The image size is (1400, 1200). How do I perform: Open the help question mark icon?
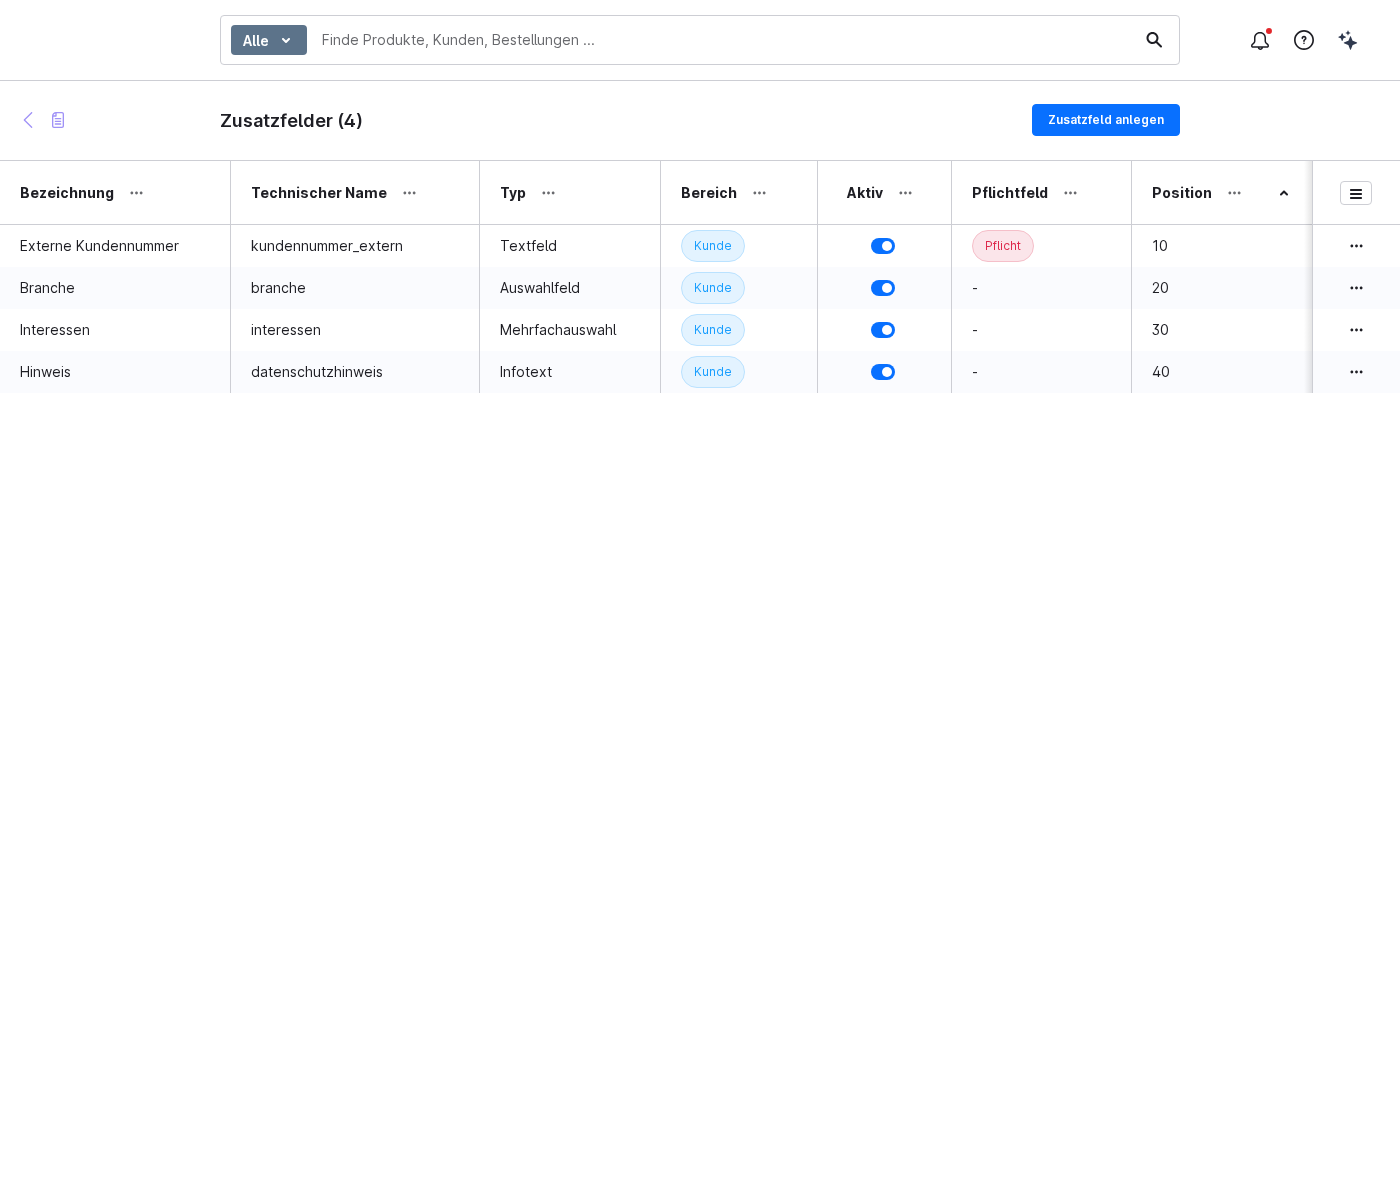click(1304, 40)
